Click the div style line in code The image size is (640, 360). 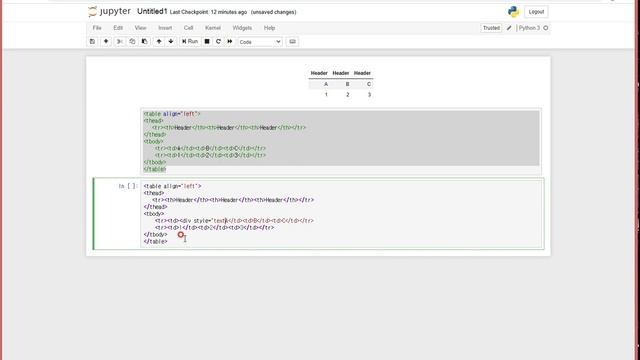point(234,221)
